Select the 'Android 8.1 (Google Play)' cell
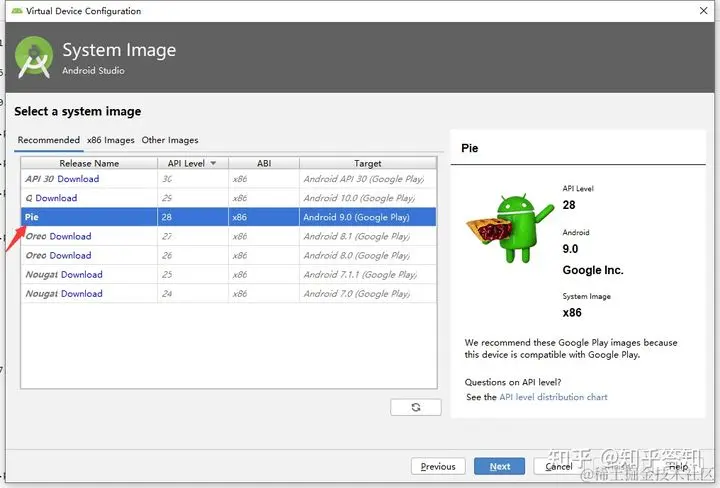 tap(368, 236)
